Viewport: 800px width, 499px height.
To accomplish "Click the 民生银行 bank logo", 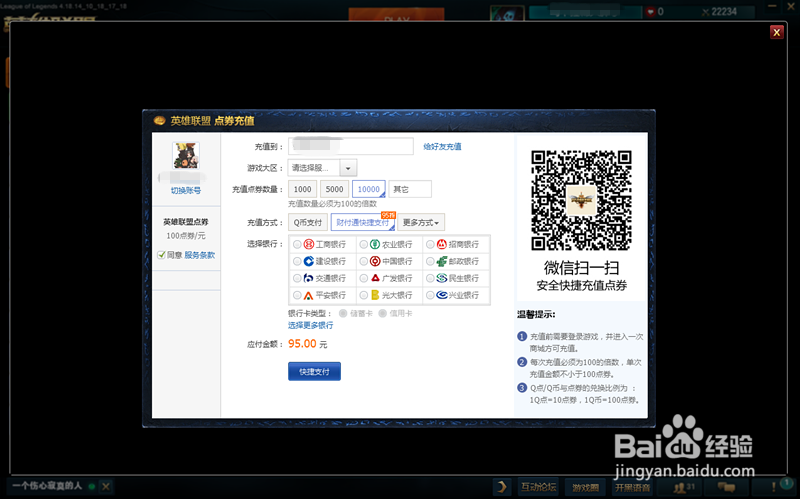I will (442, 278).
